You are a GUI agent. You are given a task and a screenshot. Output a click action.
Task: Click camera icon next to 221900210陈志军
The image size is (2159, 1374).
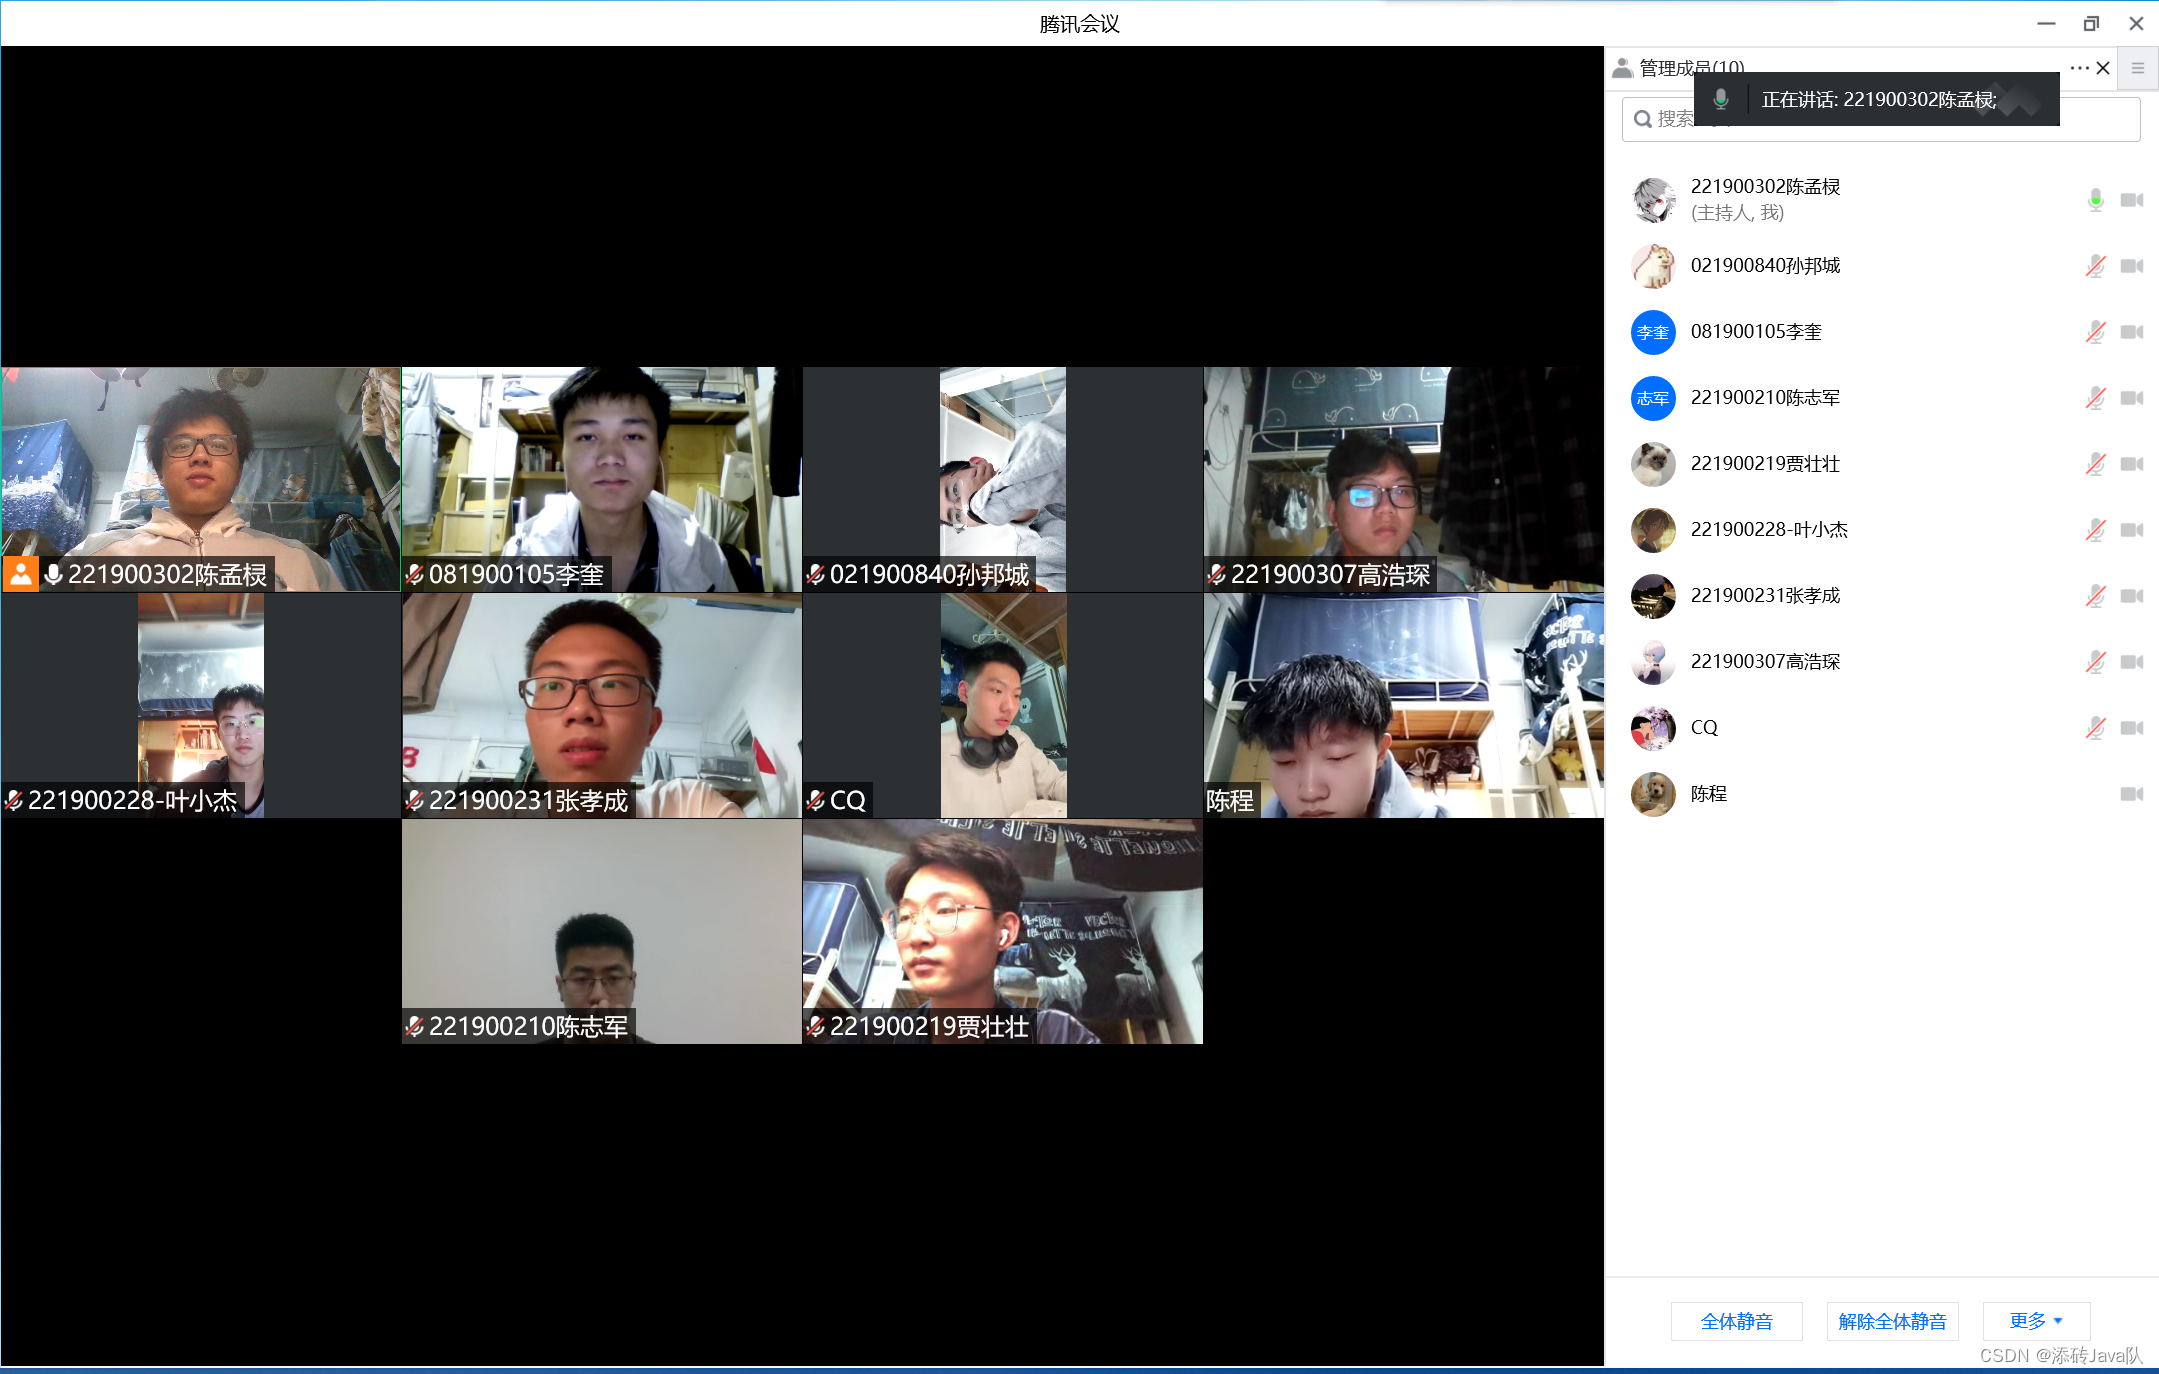point(2131,398)
